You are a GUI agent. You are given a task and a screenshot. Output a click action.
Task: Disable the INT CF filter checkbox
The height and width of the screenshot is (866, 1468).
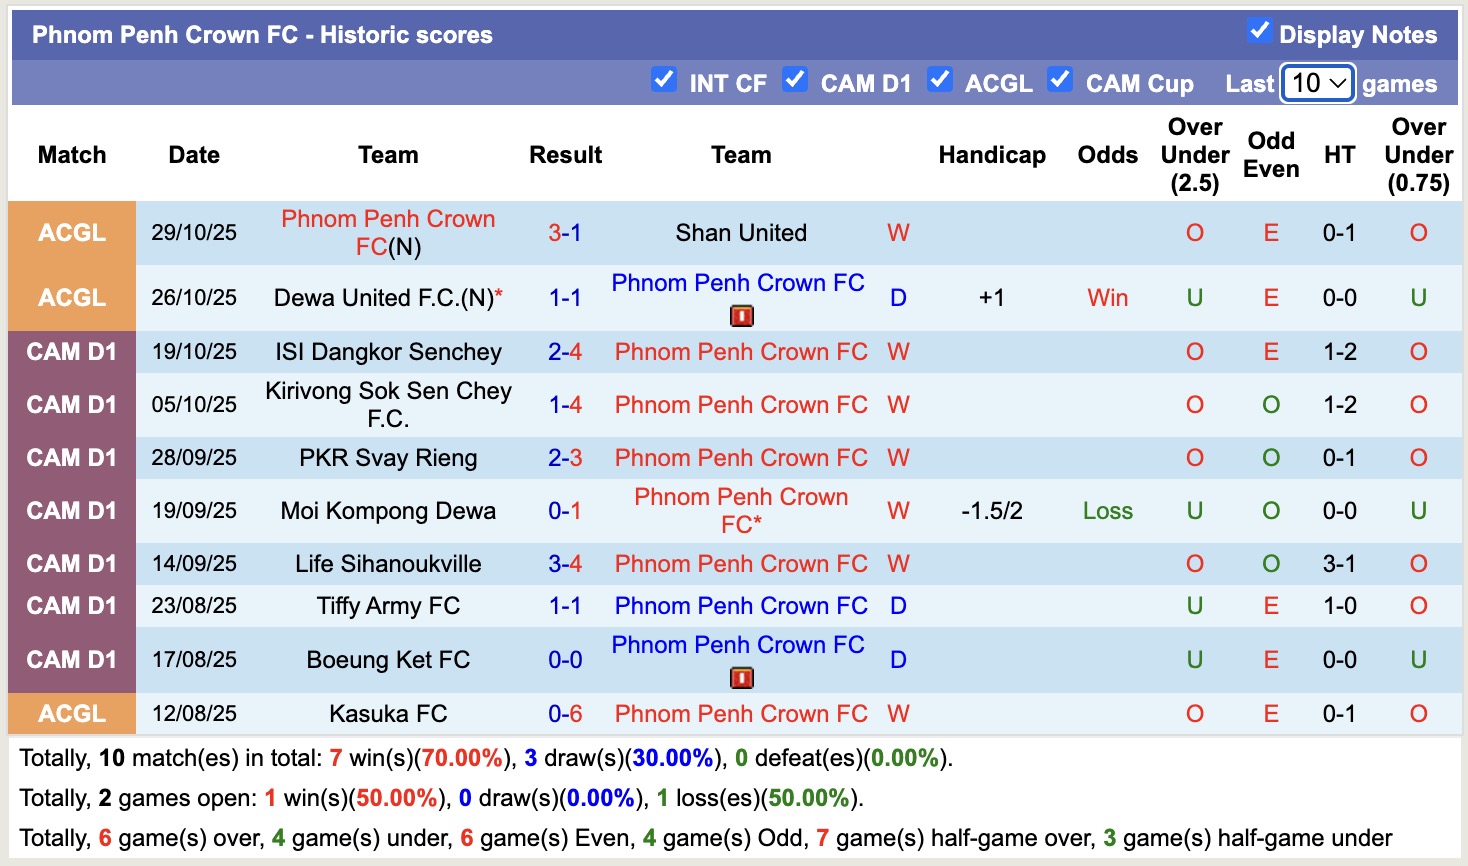pos(664,79)
